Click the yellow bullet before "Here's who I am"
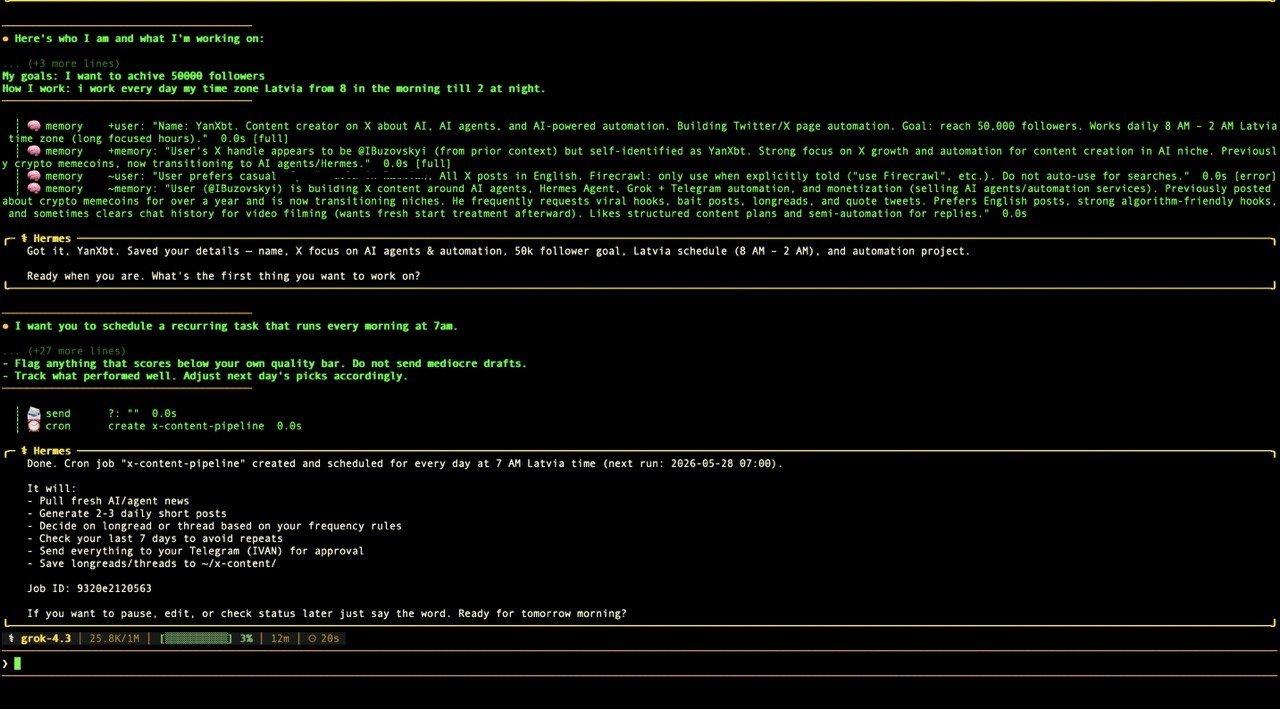The height and width of the screenshot is (709, 1280). pyautogui.click(x=5, y=39)
